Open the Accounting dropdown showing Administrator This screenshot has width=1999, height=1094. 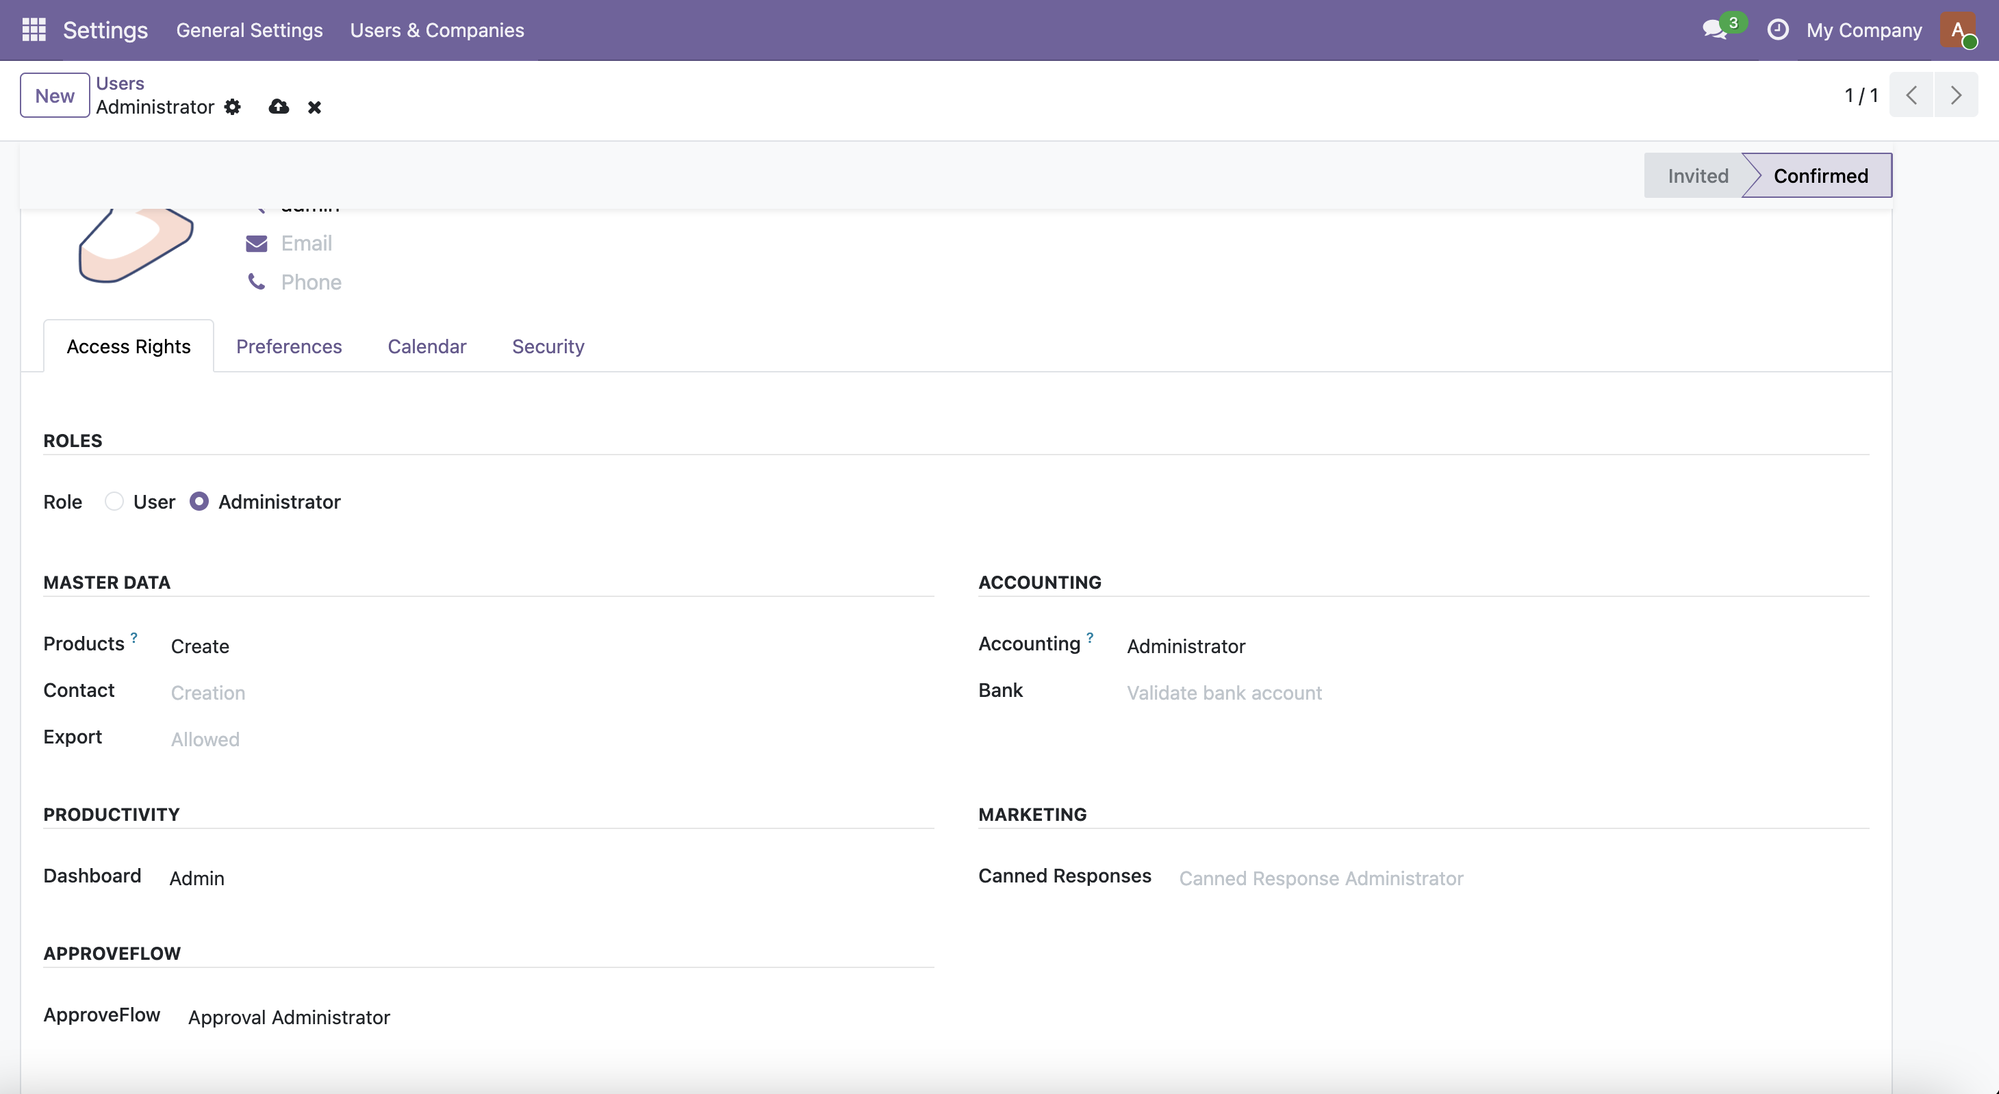1186,646
